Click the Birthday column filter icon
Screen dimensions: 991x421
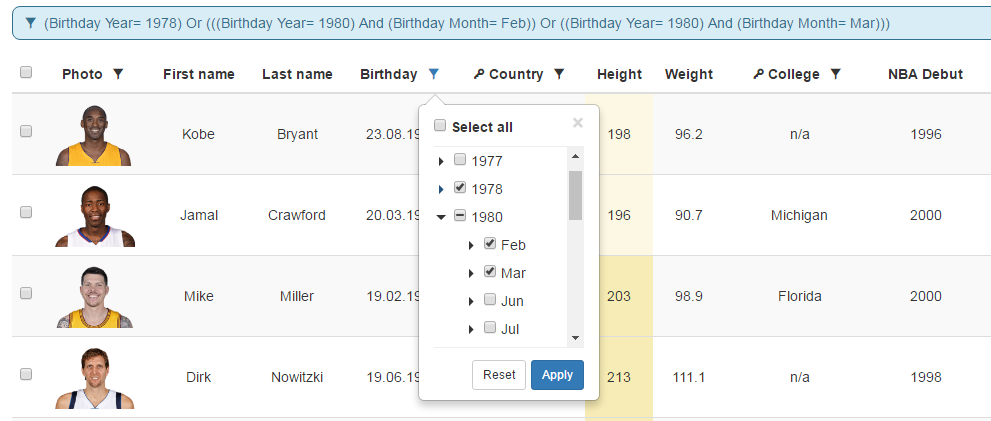pos(433,74)
